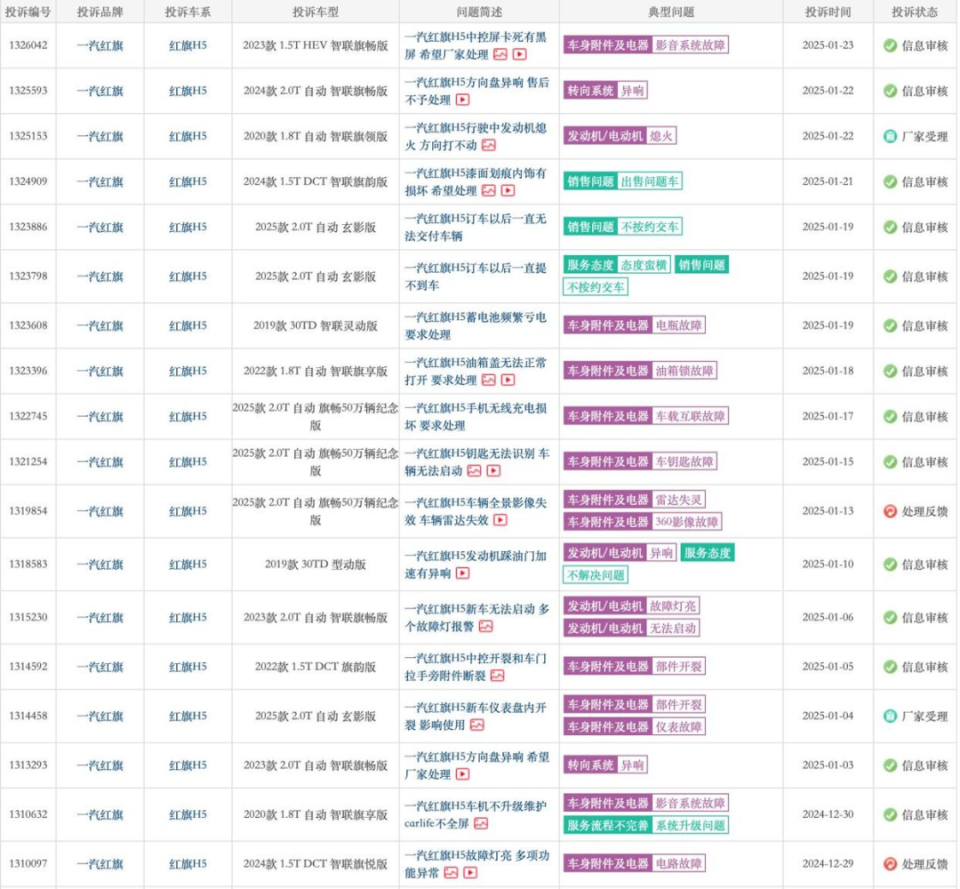
Task: Select the 不按约交车 tag for complaint 1323886
Action: click(651, 228)
